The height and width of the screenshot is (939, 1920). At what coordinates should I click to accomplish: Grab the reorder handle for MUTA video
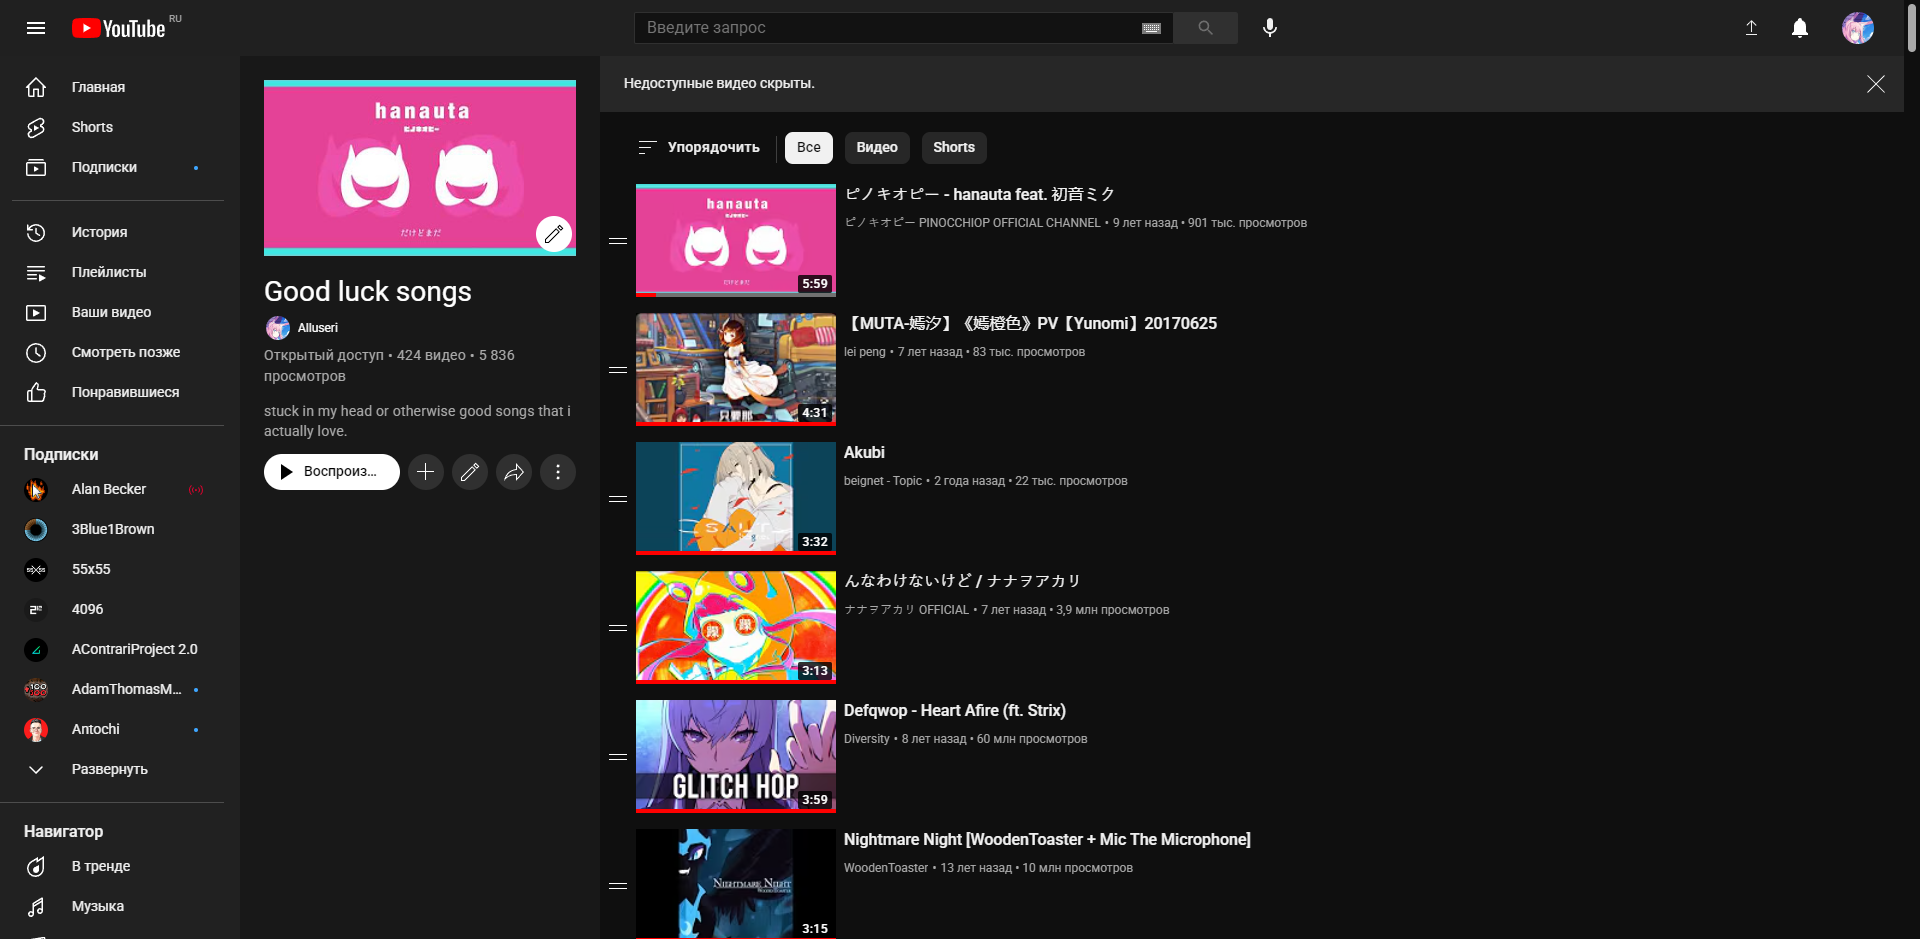(618, 370)
